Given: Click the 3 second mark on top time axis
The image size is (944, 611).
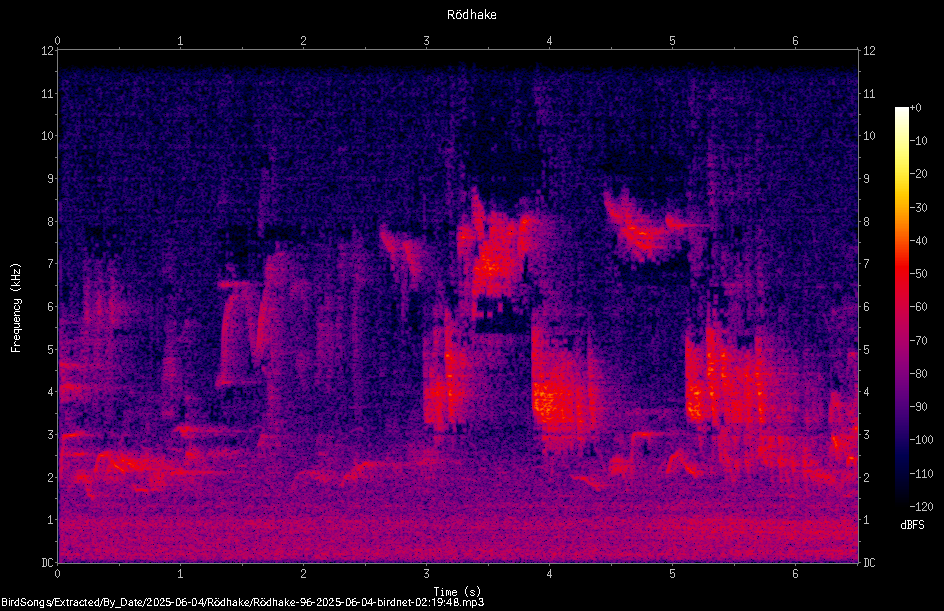Looking at the screenshot, I should pos(426,41).
